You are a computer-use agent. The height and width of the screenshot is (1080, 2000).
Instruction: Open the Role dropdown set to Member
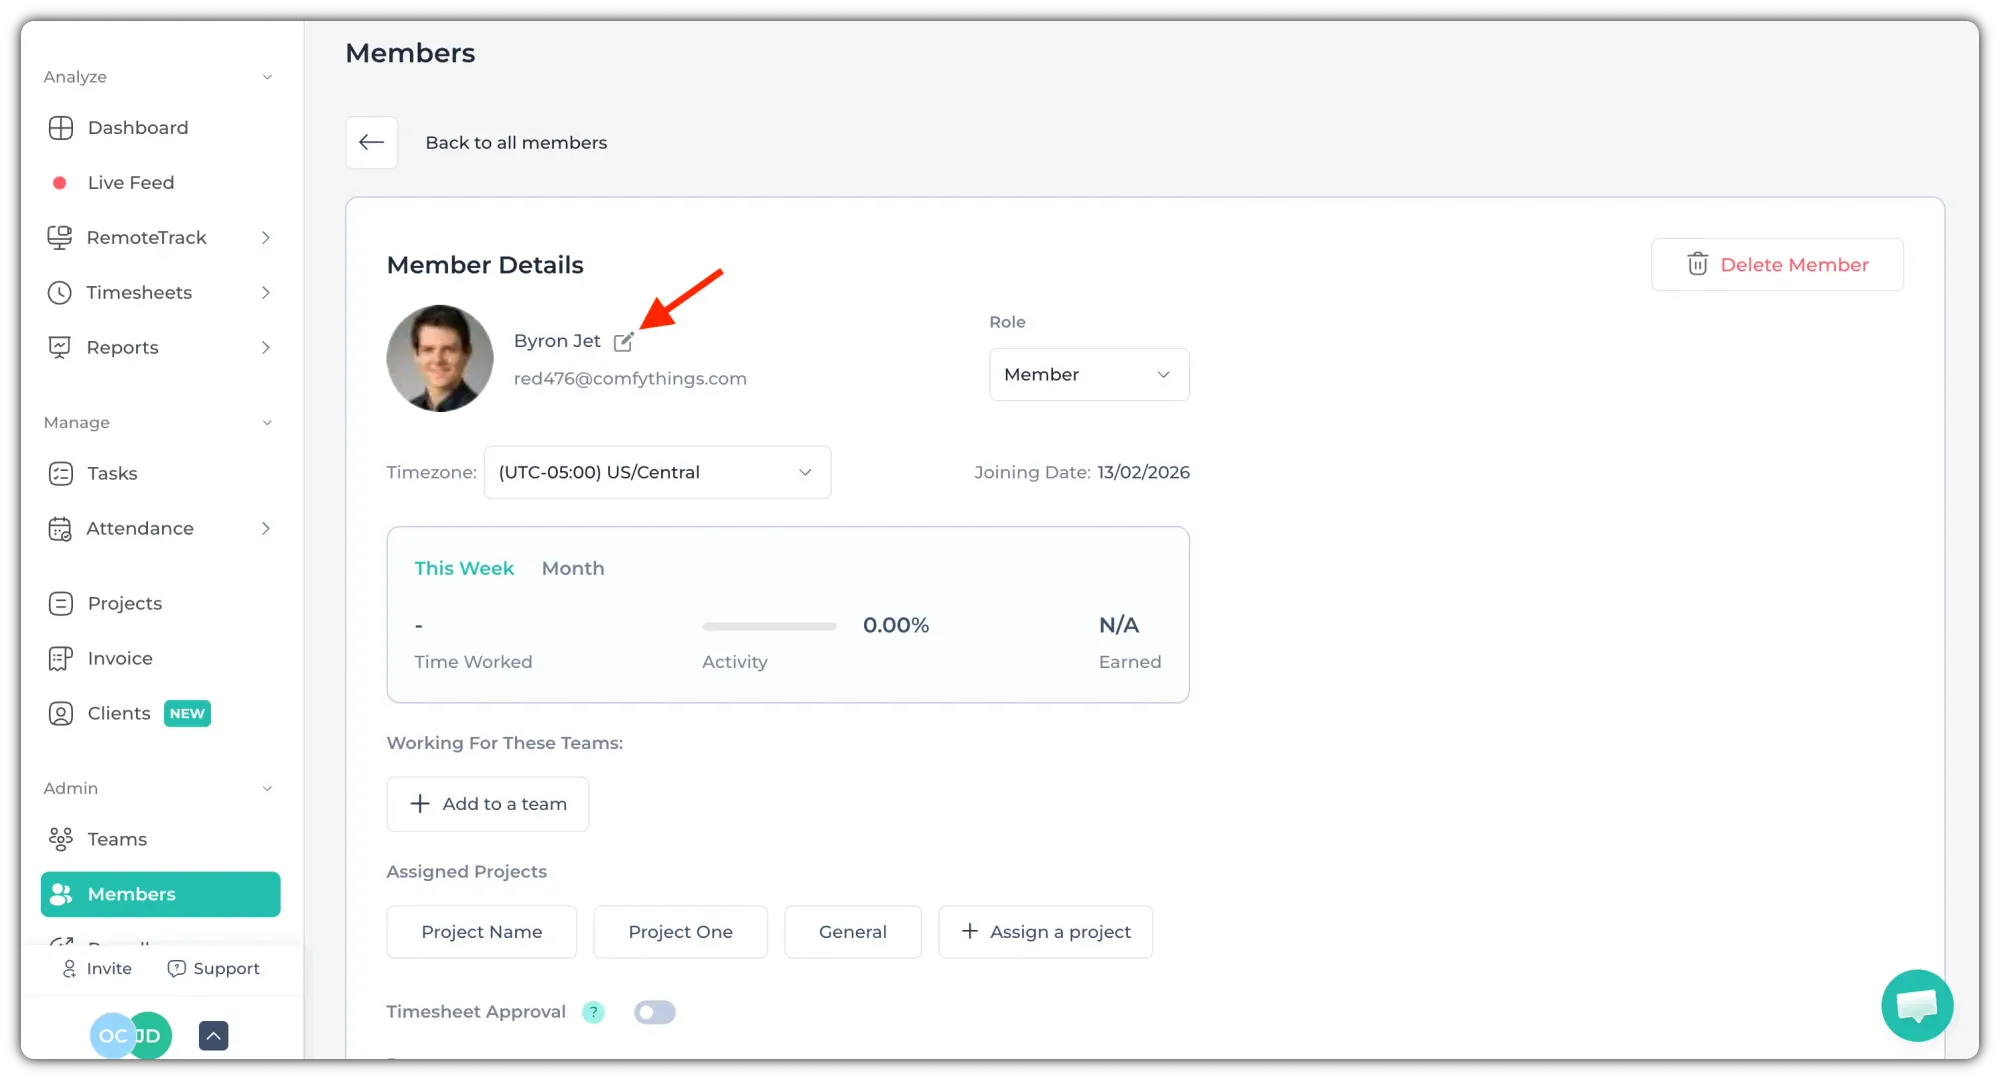(x=1089, y=374)
